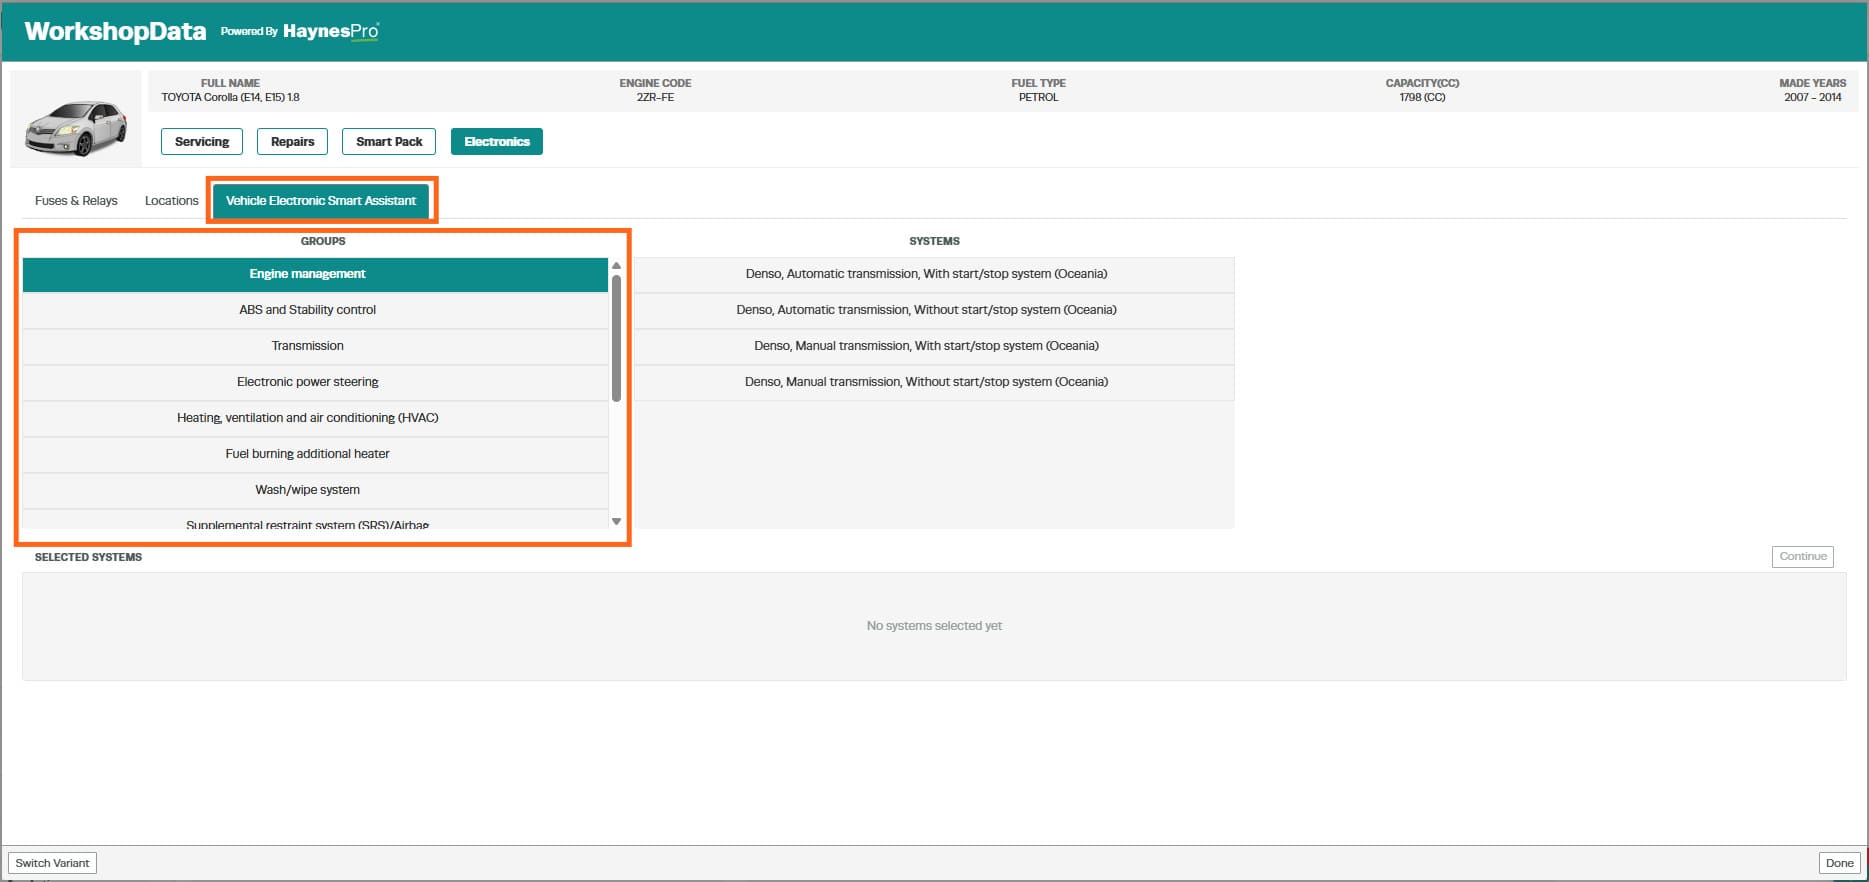Open the Smart Pack section
Image resolution: width=1869 pixels, height=882 pixels.
click(x=389, y=141)
